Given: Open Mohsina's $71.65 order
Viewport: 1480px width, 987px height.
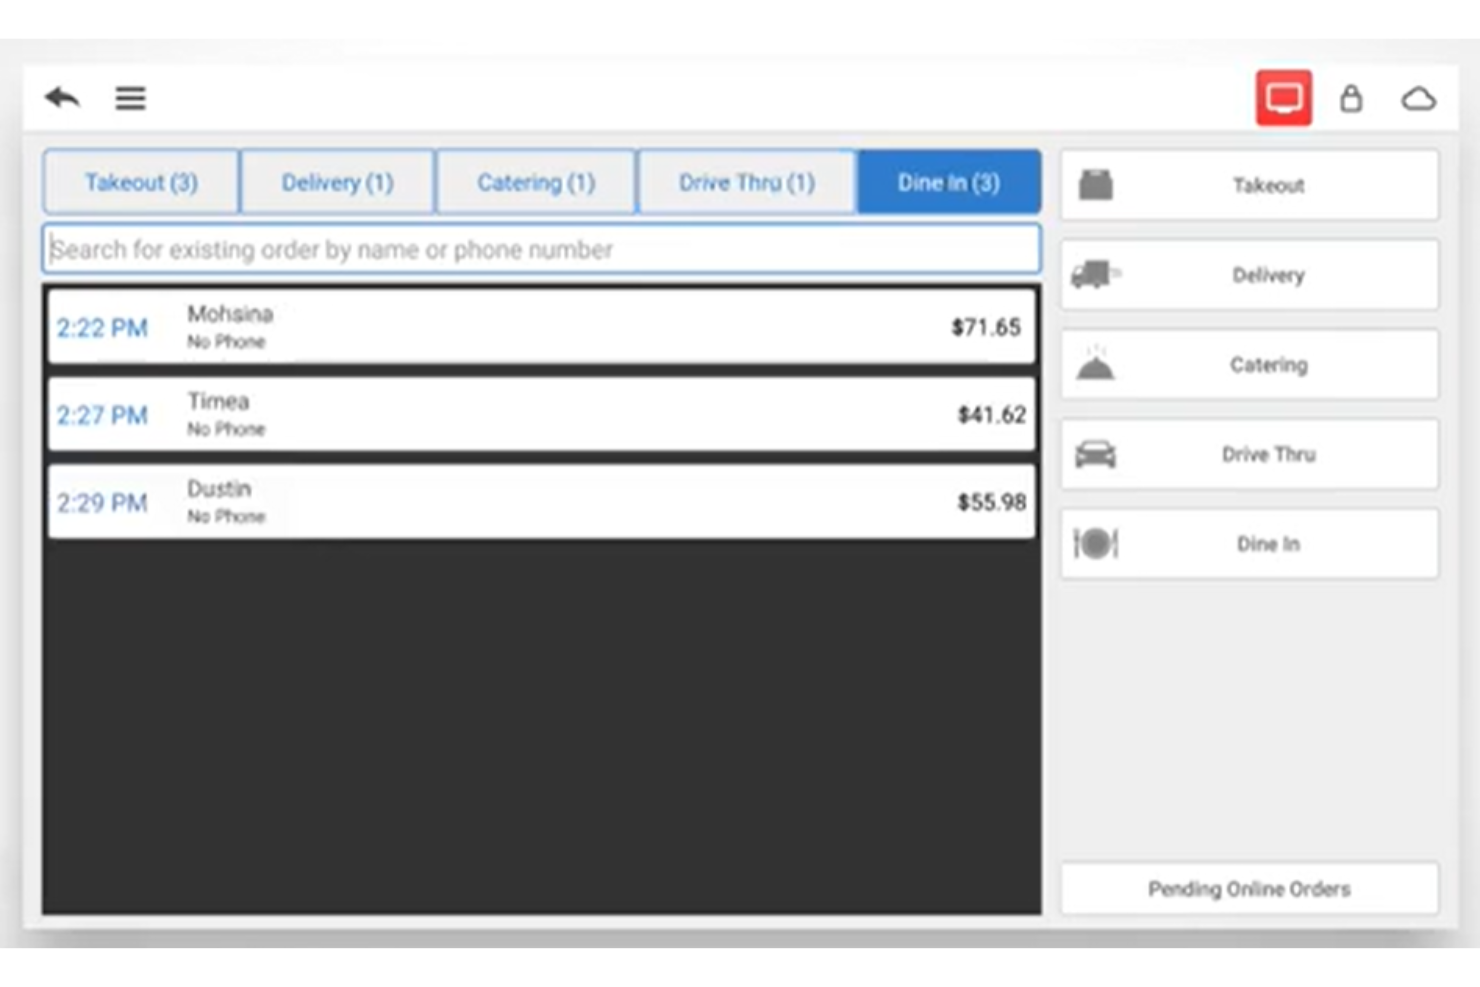Looking at the screenshot, I should pyautogui.click(x=541, y=326).
